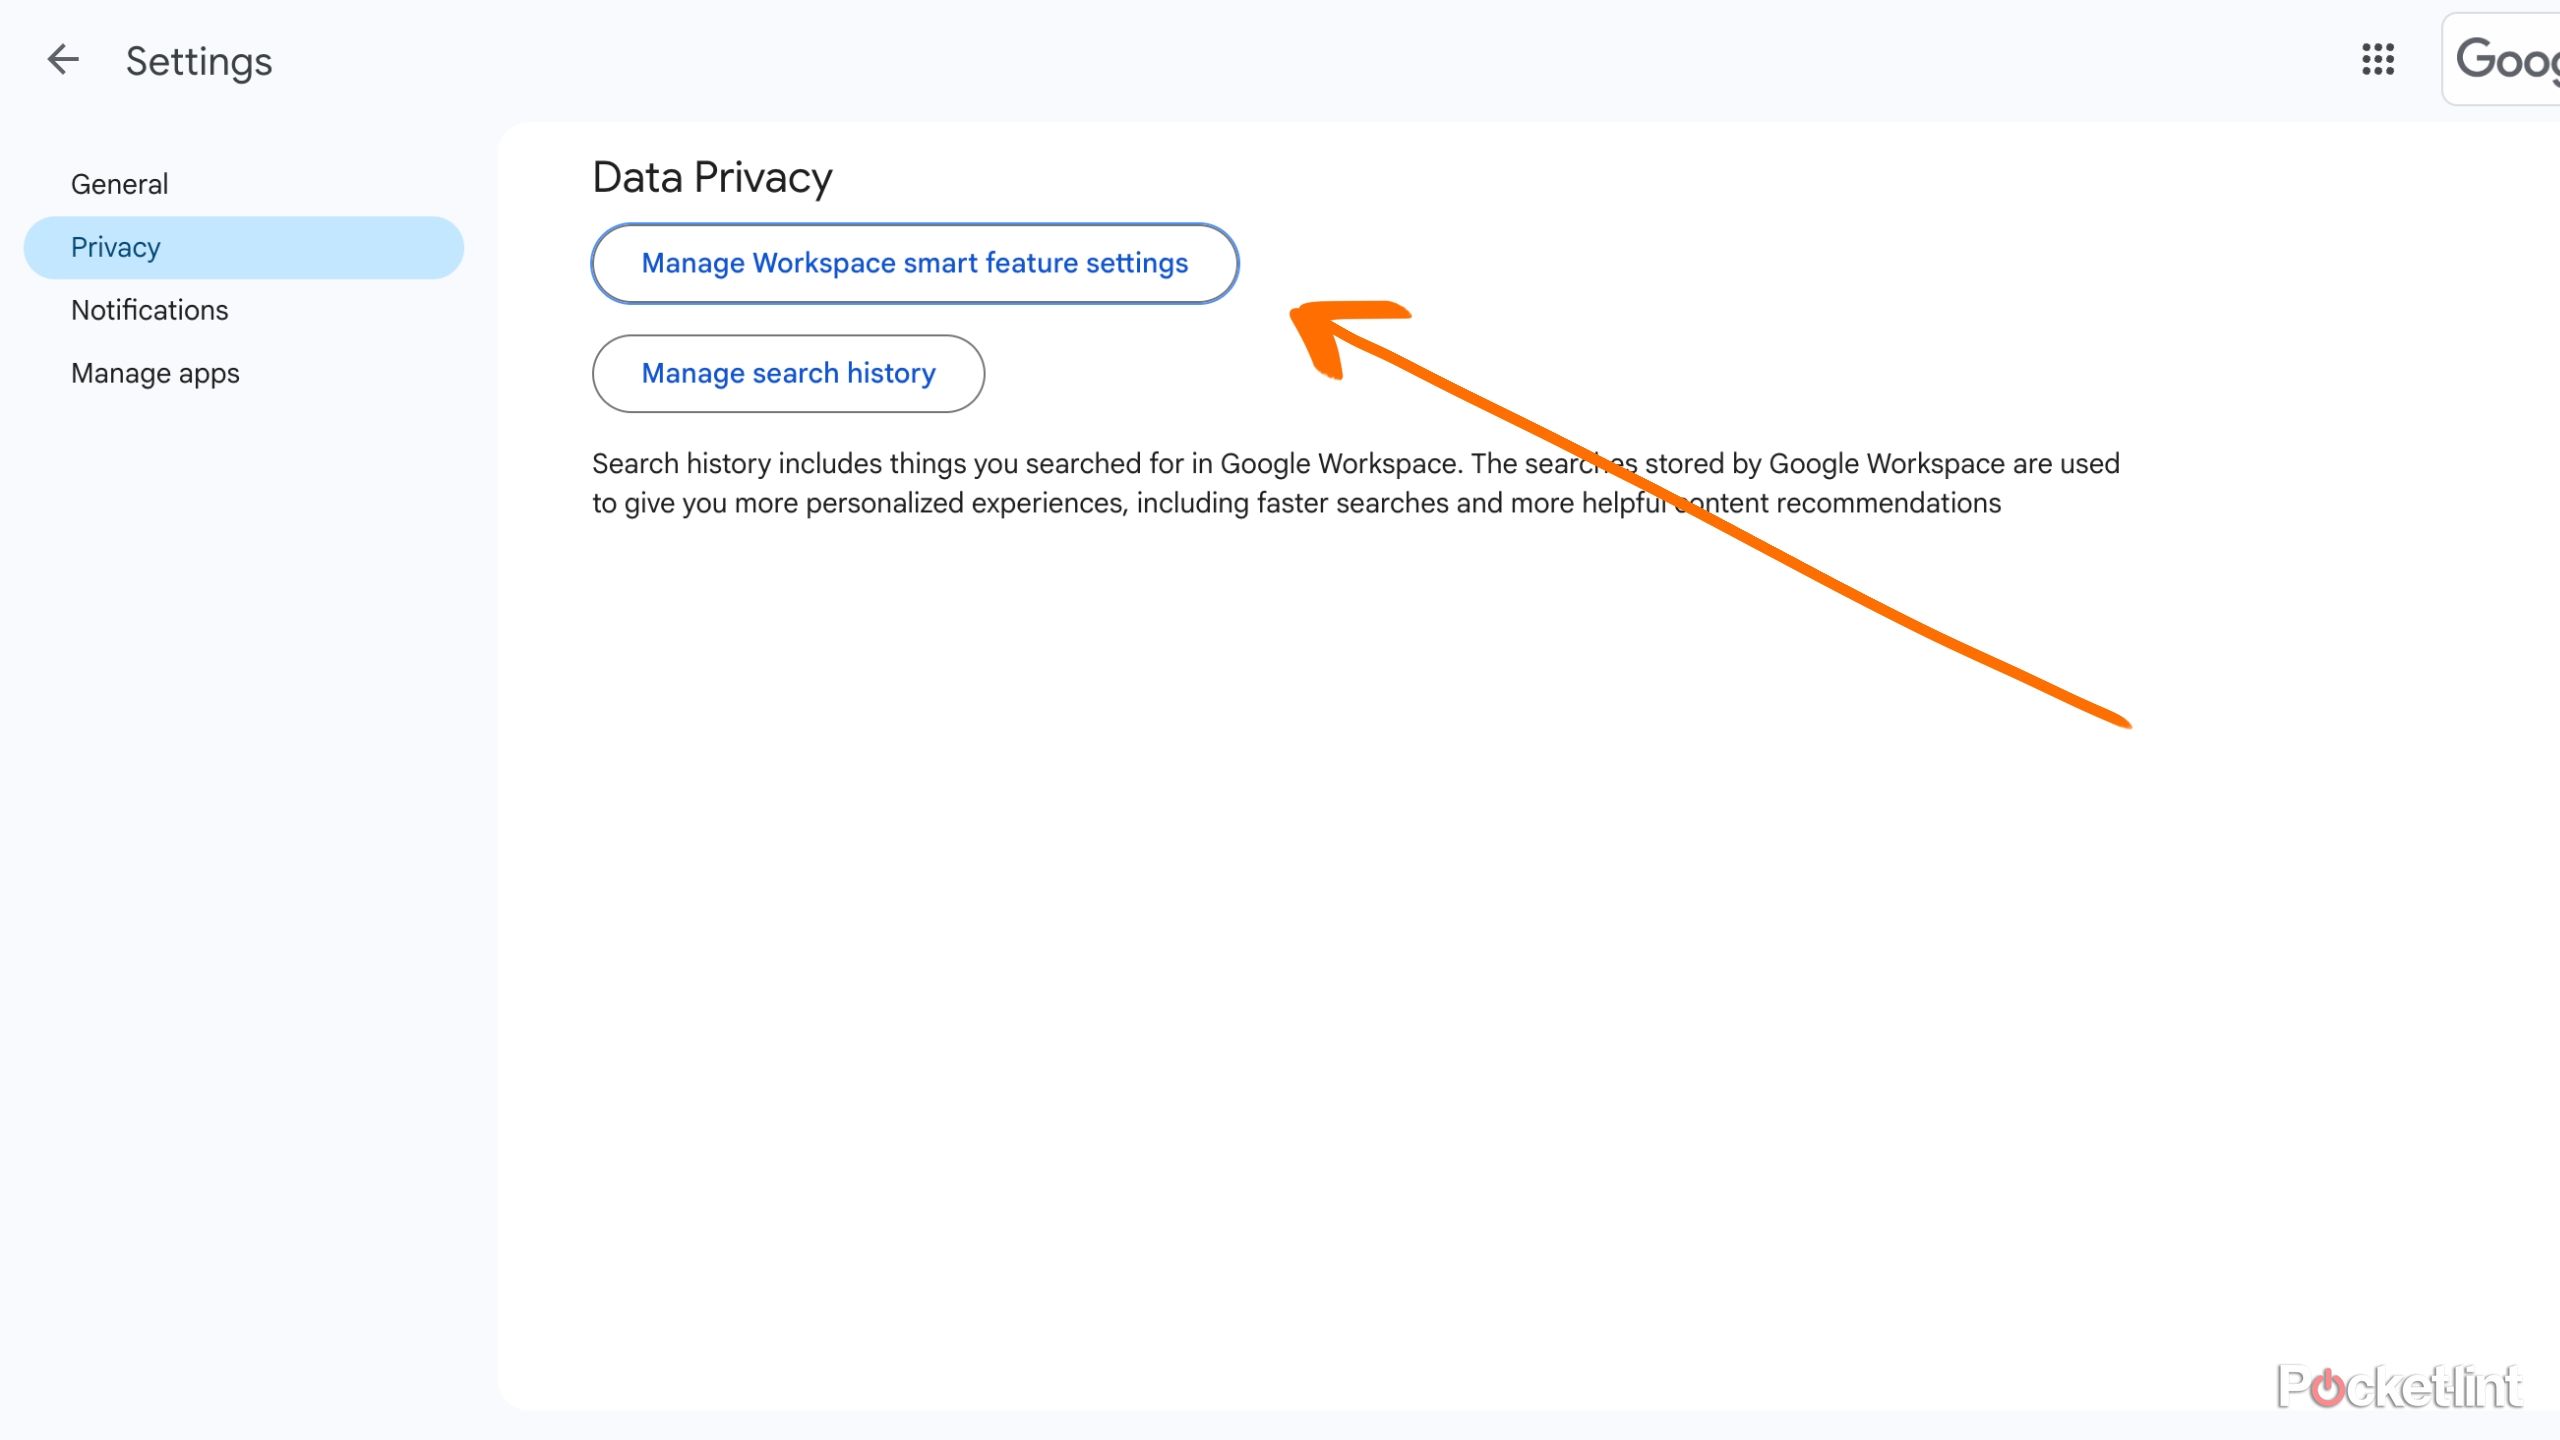
Task: Click the red power icon in Pocket-lint logo
Action: pyautogui.click(x=2327, y=1388)
